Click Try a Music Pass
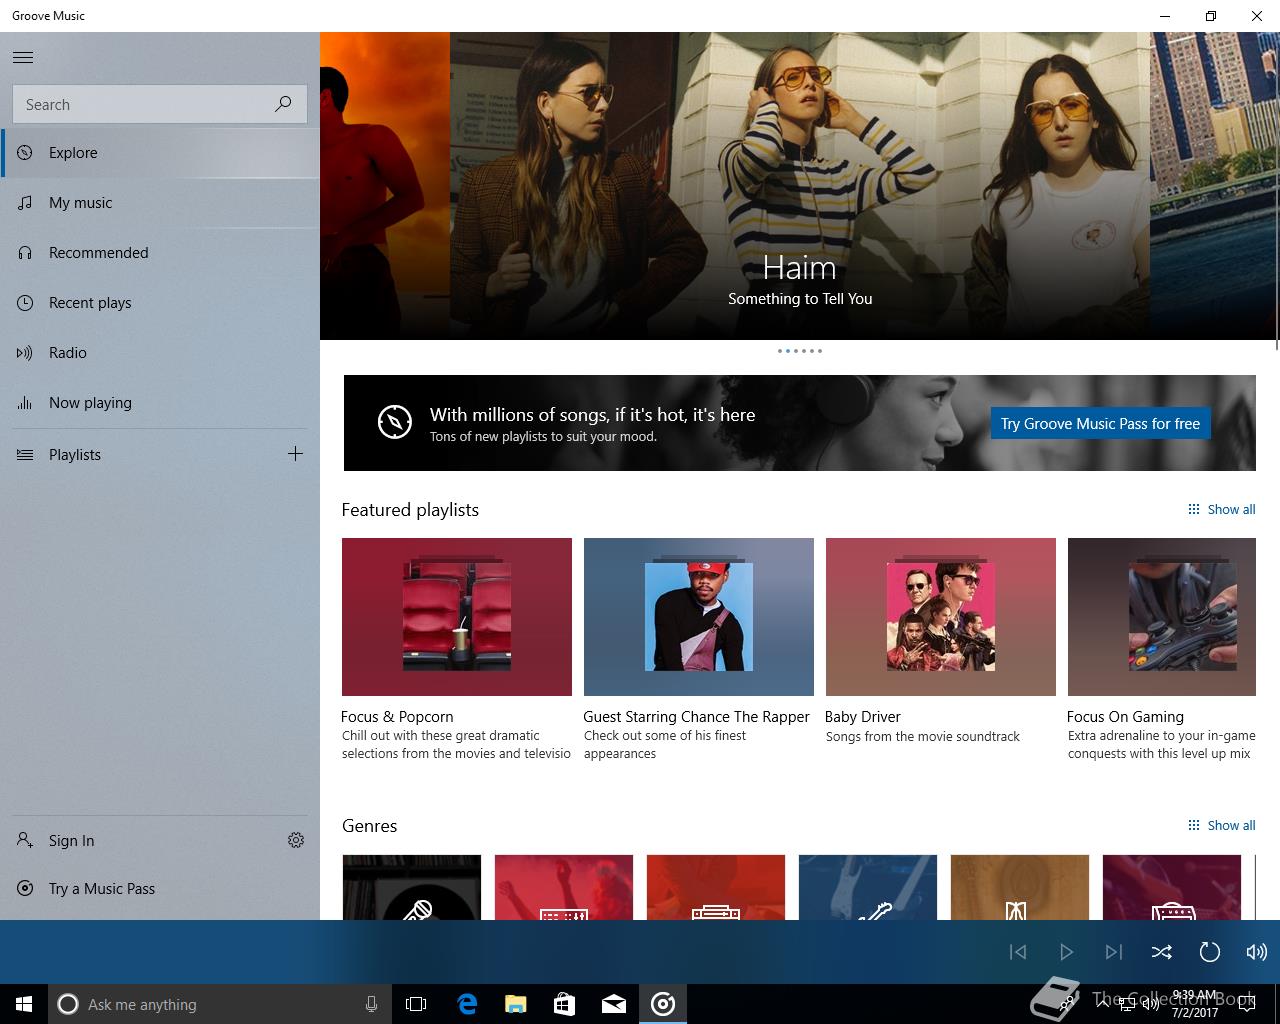The image size is (1280, 1024). 160,889
